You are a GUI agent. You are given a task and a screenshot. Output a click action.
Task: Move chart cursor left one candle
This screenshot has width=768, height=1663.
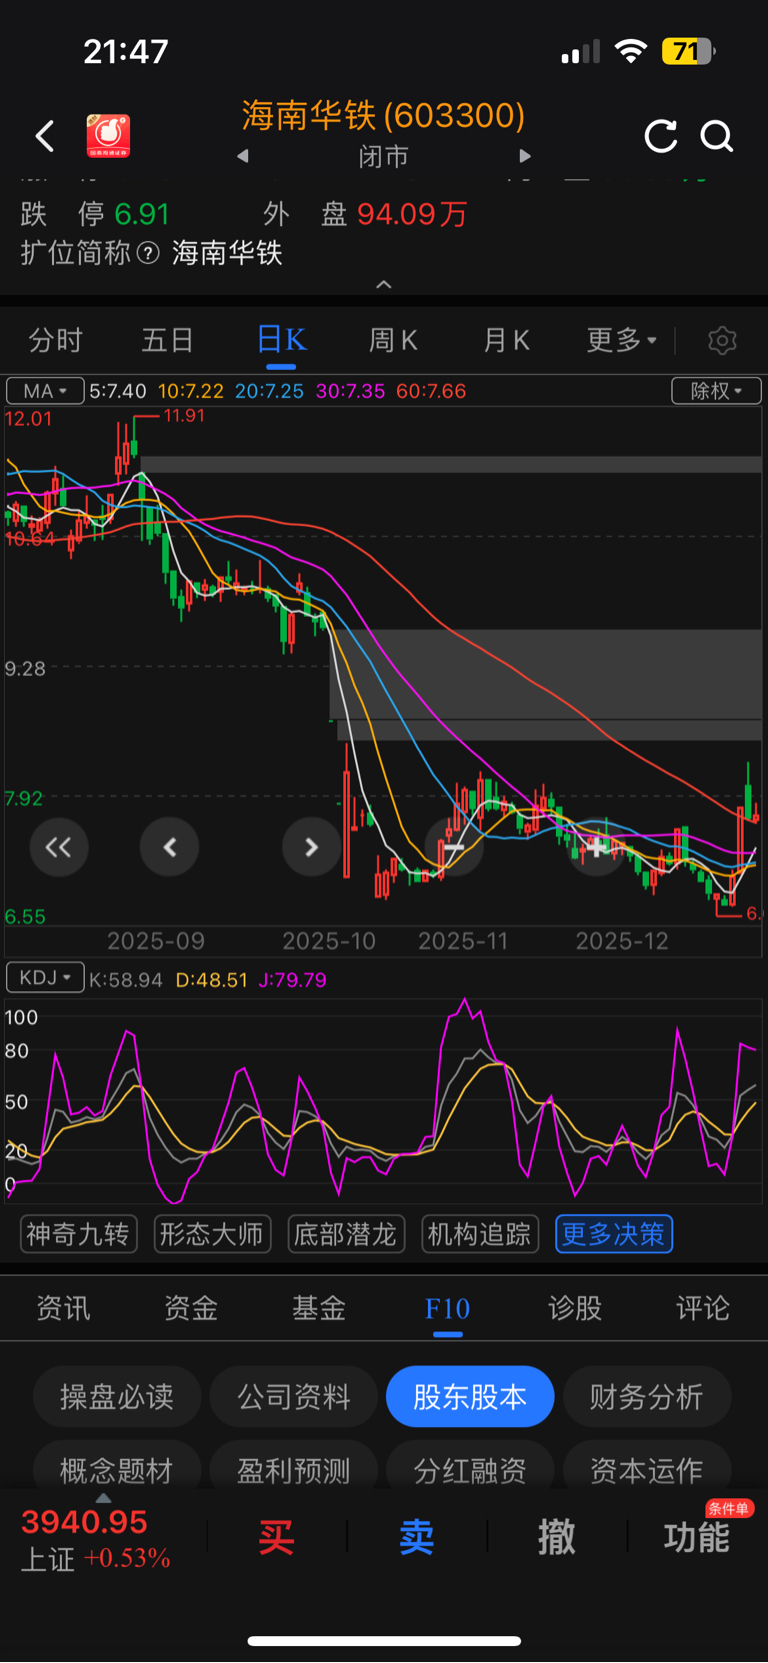[170, 848]
